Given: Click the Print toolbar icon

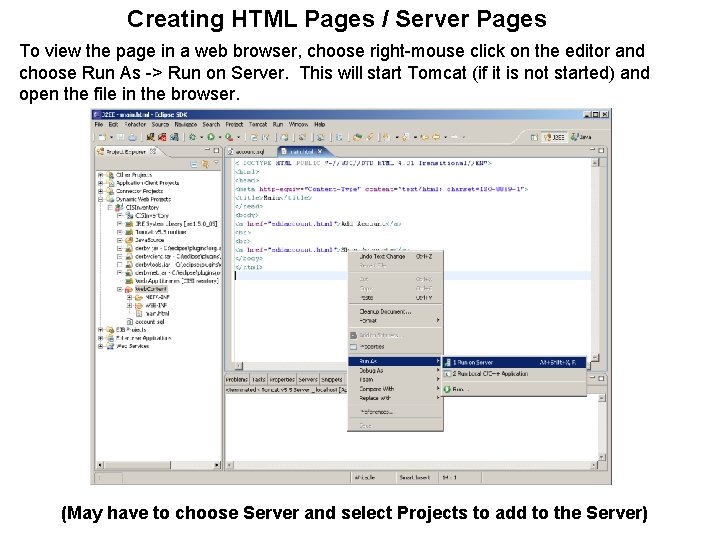Looking at the screenshot, I should point(132,137).
